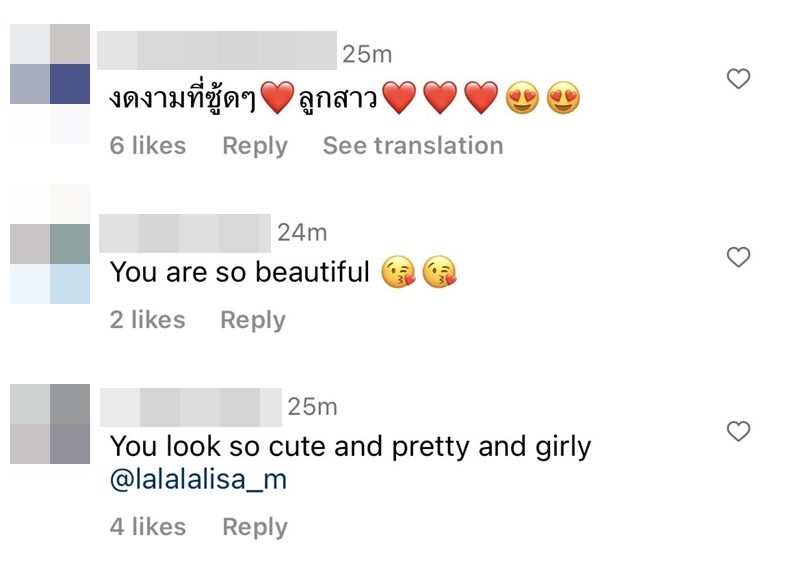View the "2 likes" list

point(148,320)
